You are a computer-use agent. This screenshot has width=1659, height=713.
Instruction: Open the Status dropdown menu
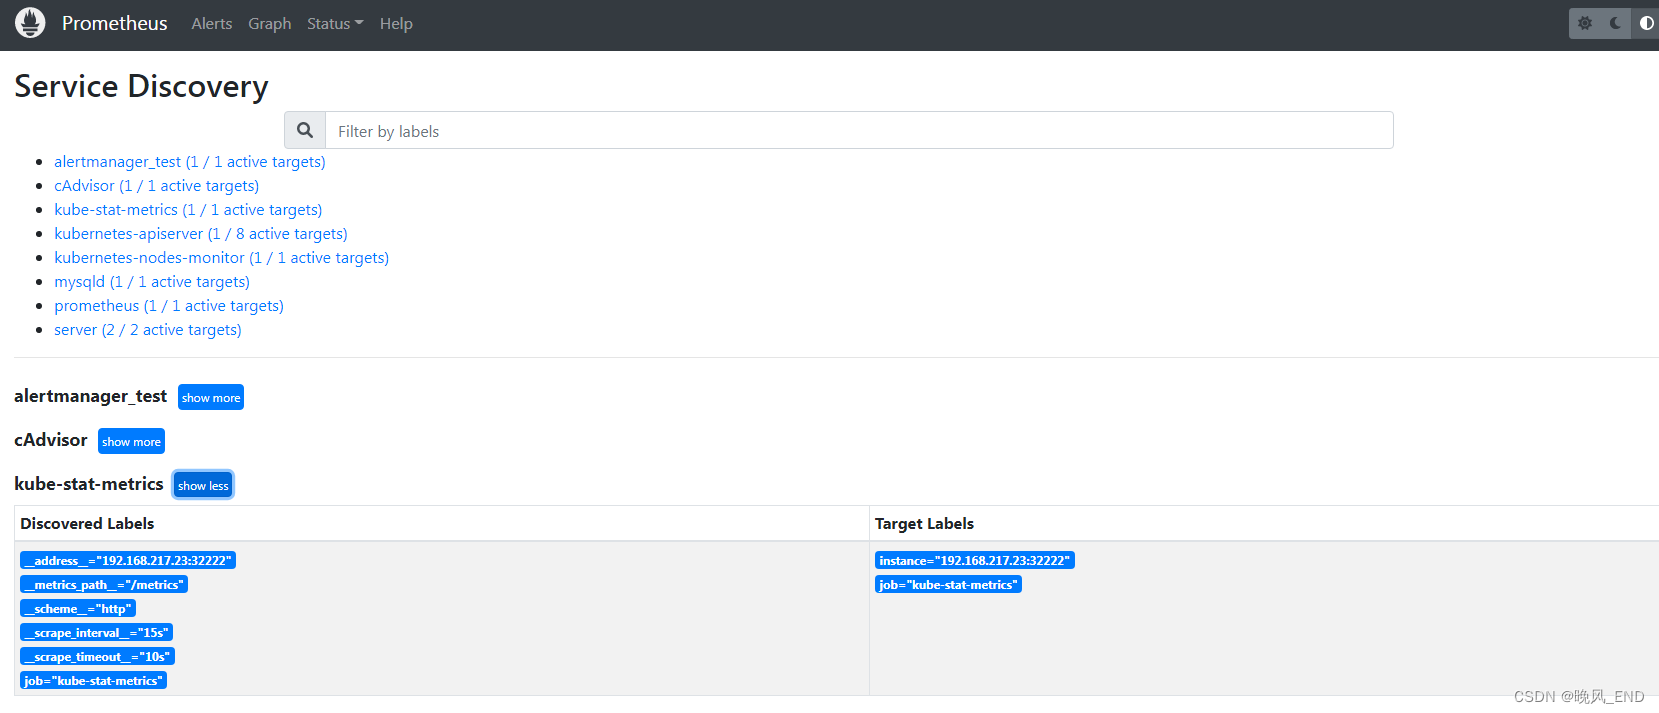click(335, 23)
